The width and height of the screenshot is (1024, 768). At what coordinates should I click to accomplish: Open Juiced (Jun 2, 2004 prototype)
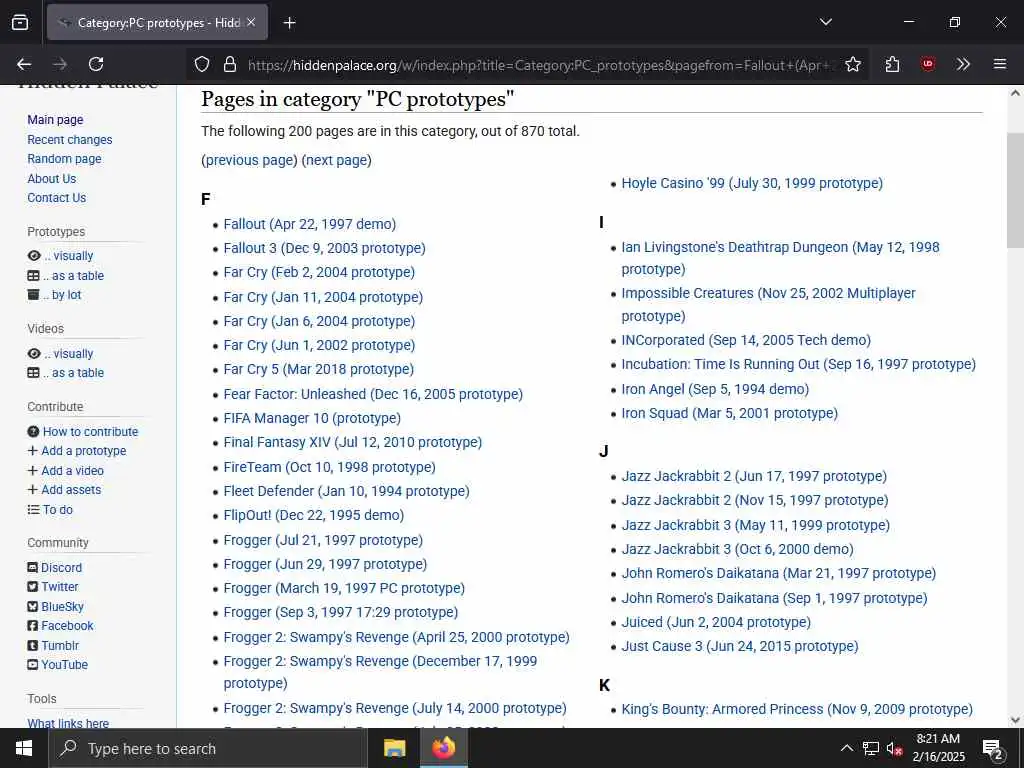[x=716, y=622]
